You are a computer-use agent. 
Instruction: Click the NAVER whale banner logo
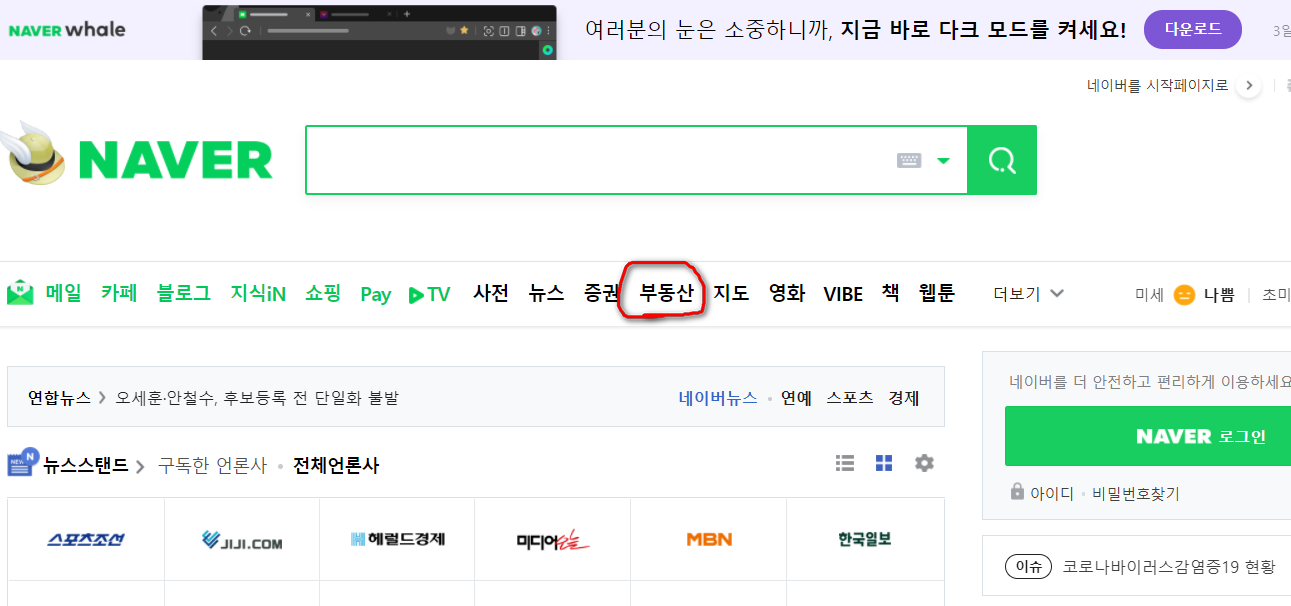(x=67, y=29)
